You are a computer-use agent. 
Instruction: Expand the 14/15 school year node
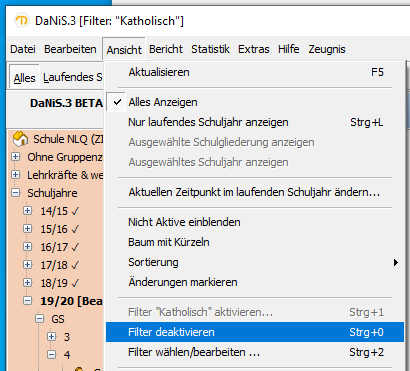coord(28,211)
